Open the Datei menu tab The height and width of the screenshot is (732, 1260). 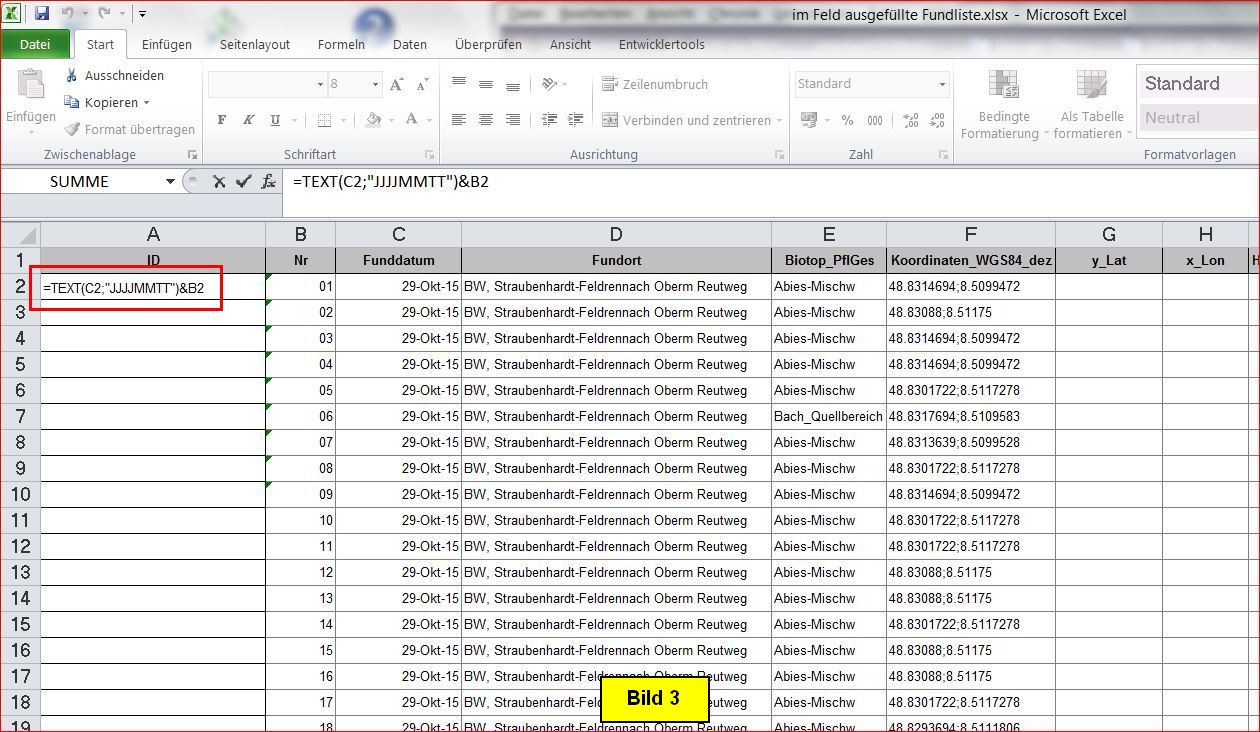click(x=35, y=44)
